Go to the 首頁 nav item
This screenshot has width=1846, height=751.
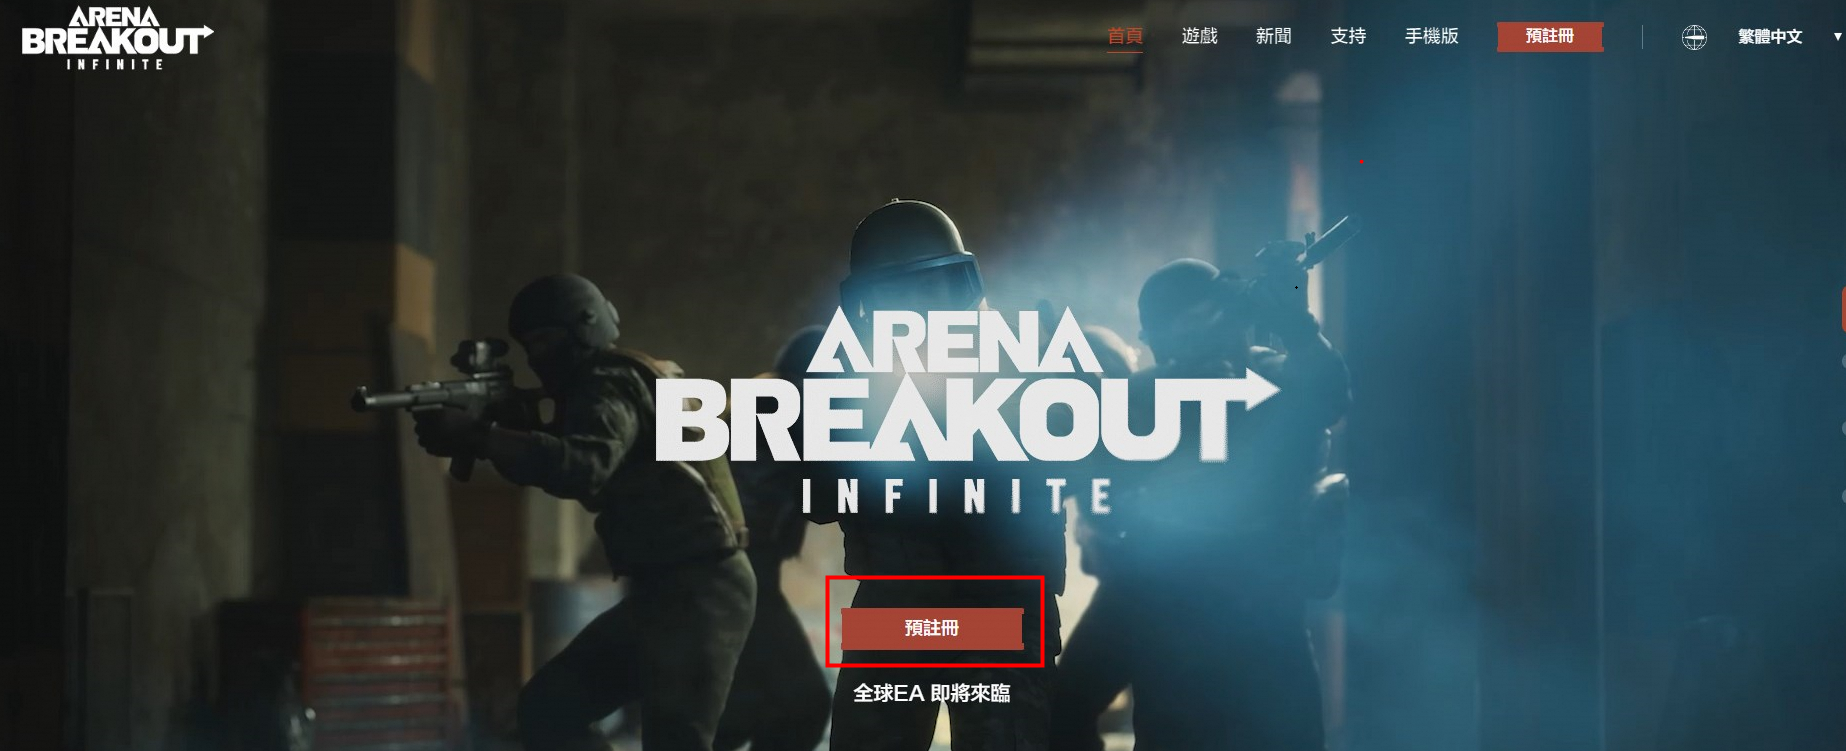click(x=1125, y=36)
